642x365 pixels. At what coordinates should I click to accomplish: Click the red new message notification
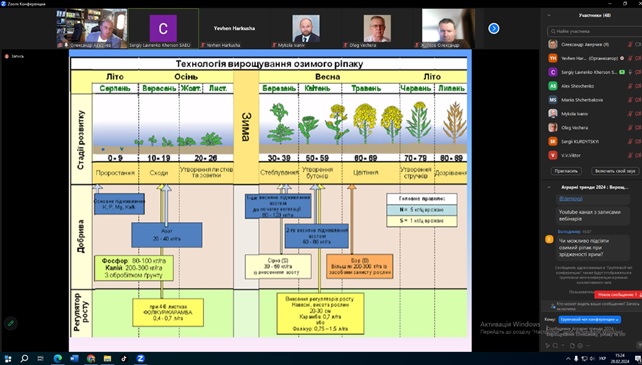tap(617, 295)
